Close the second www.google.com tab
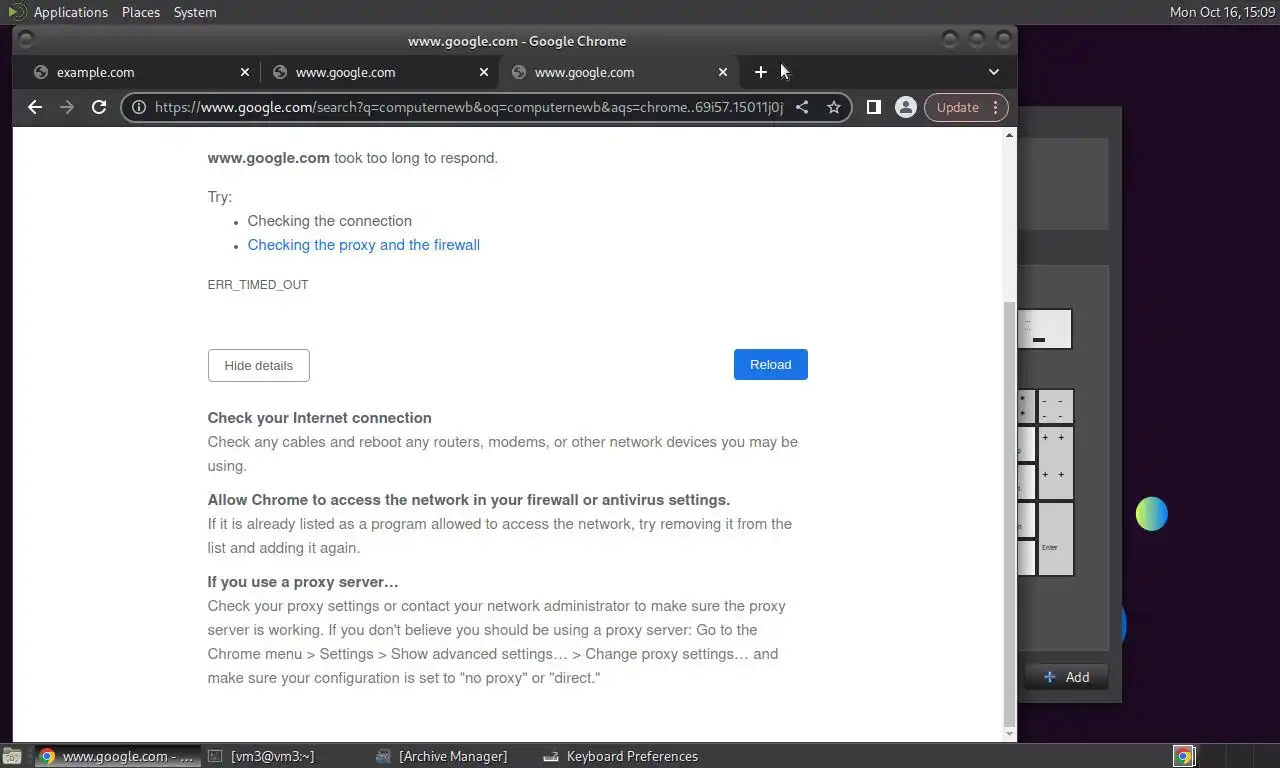 pos(484,72)
